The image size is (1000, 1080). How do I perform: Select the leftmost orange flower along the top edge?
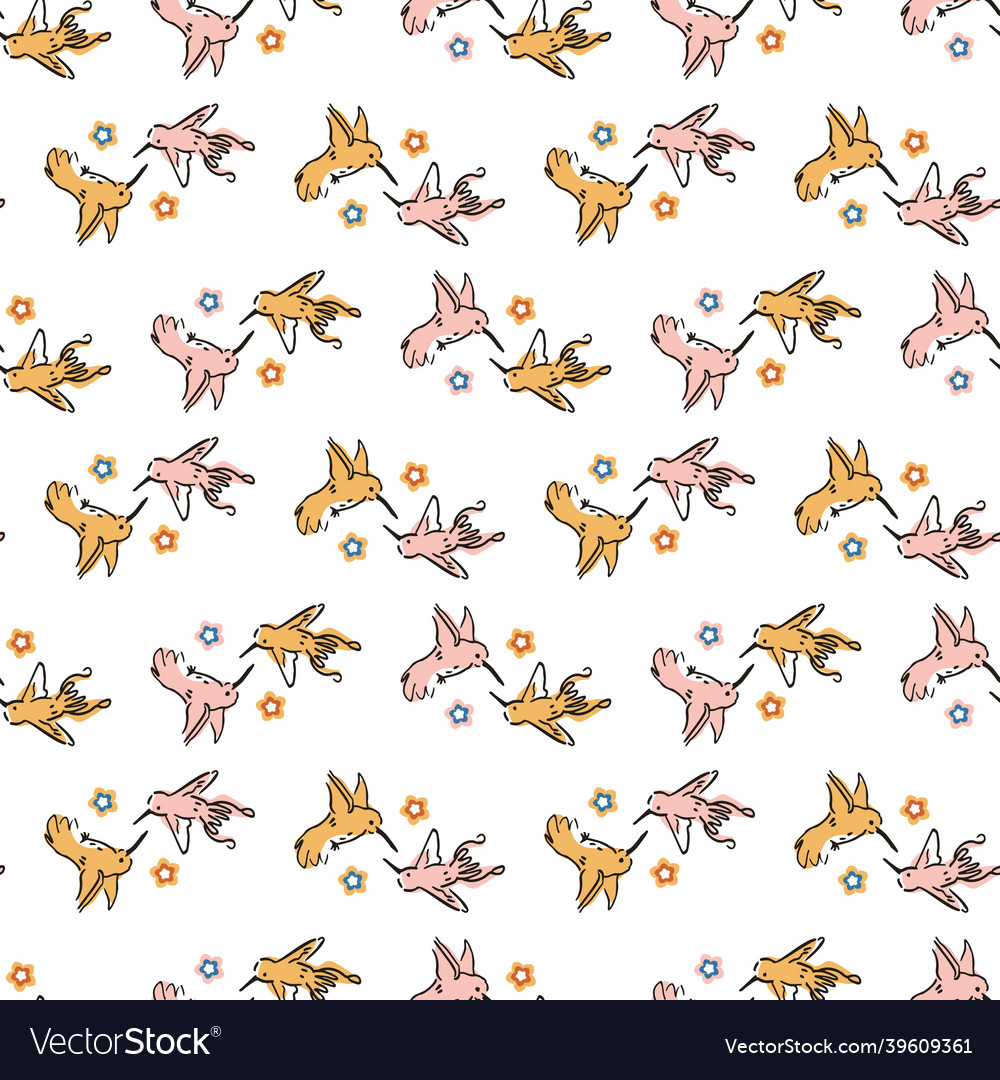(x=270, y=39)
